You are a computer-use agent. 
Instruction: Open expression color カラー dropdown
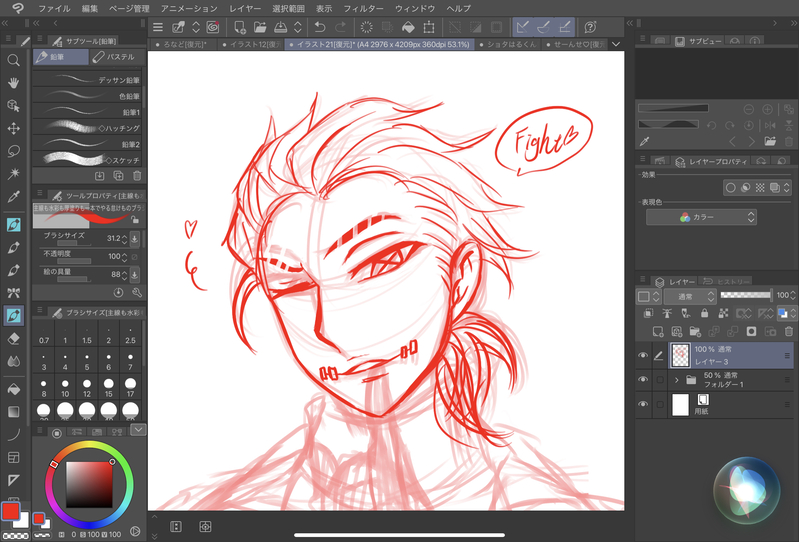(x=701, y=217)
